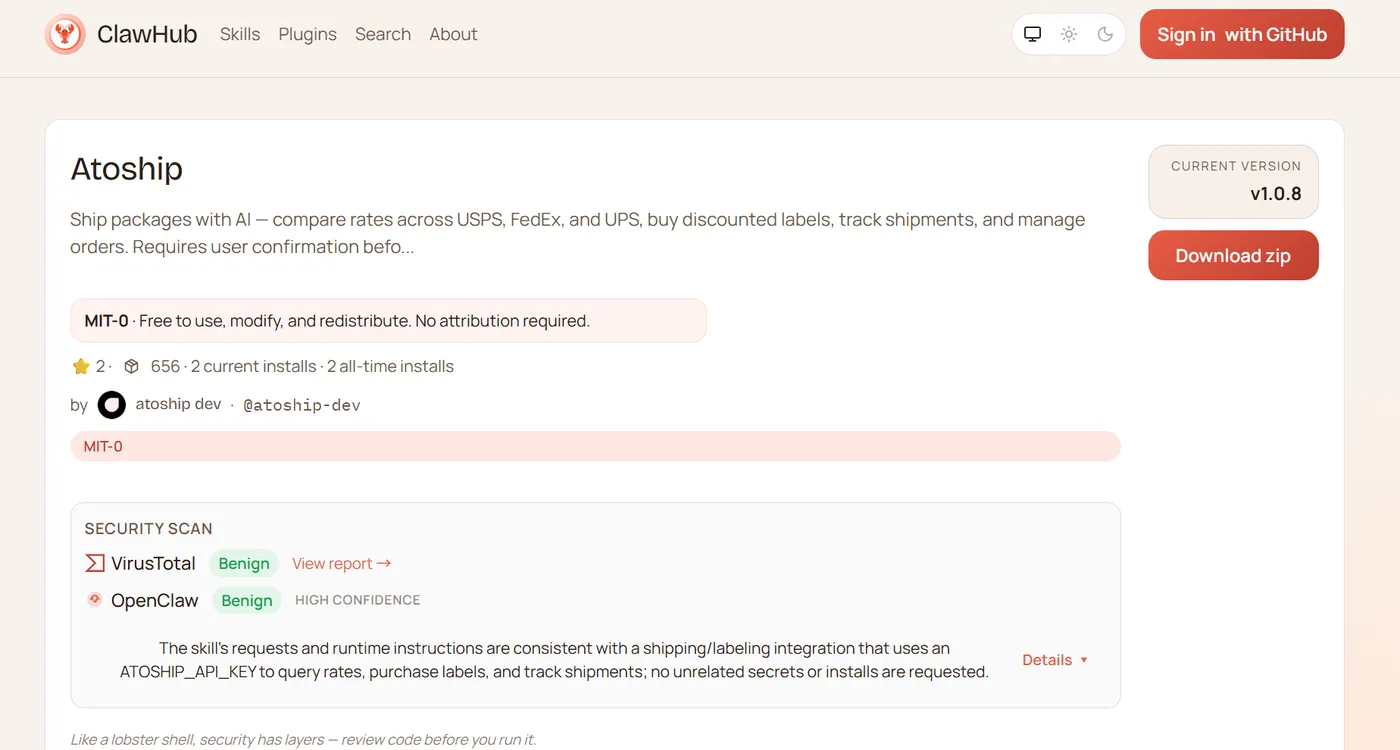This screenshot has height=750, width=1400.
Task: Click the ClawHub site name
Action: (147, 34)
